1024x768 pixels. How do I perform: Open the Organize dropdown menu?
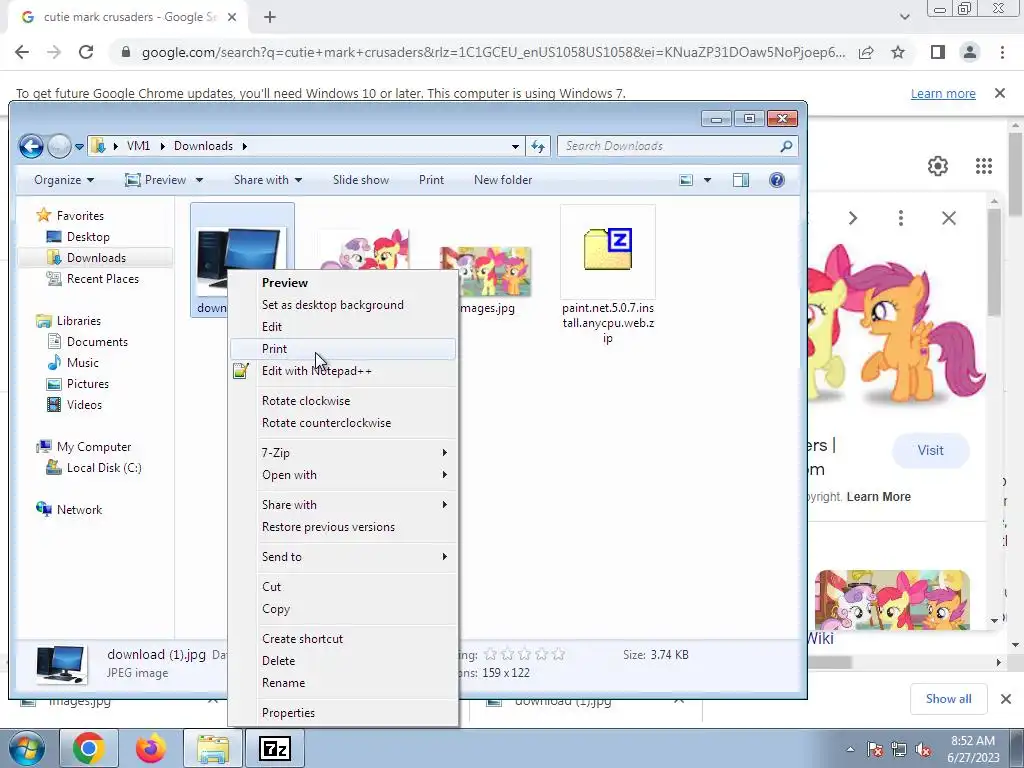(x=64, y=180)
